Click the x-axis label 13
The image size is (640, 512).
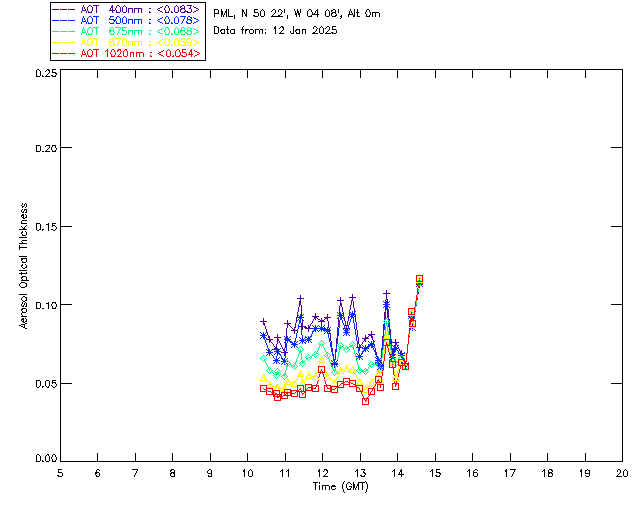(360, 473)
